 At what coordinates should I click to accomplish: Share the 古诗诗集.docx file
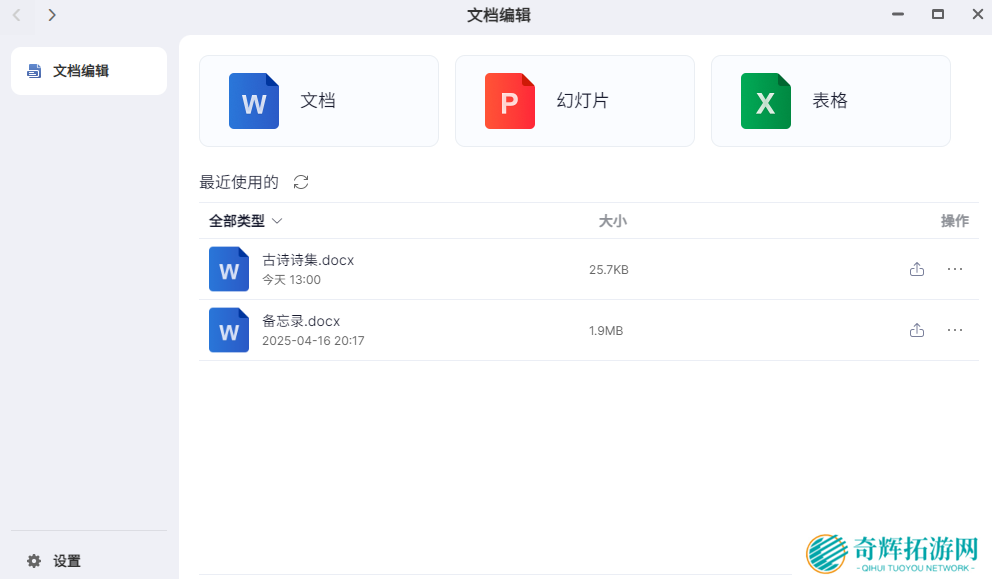[x=917, y=269]
